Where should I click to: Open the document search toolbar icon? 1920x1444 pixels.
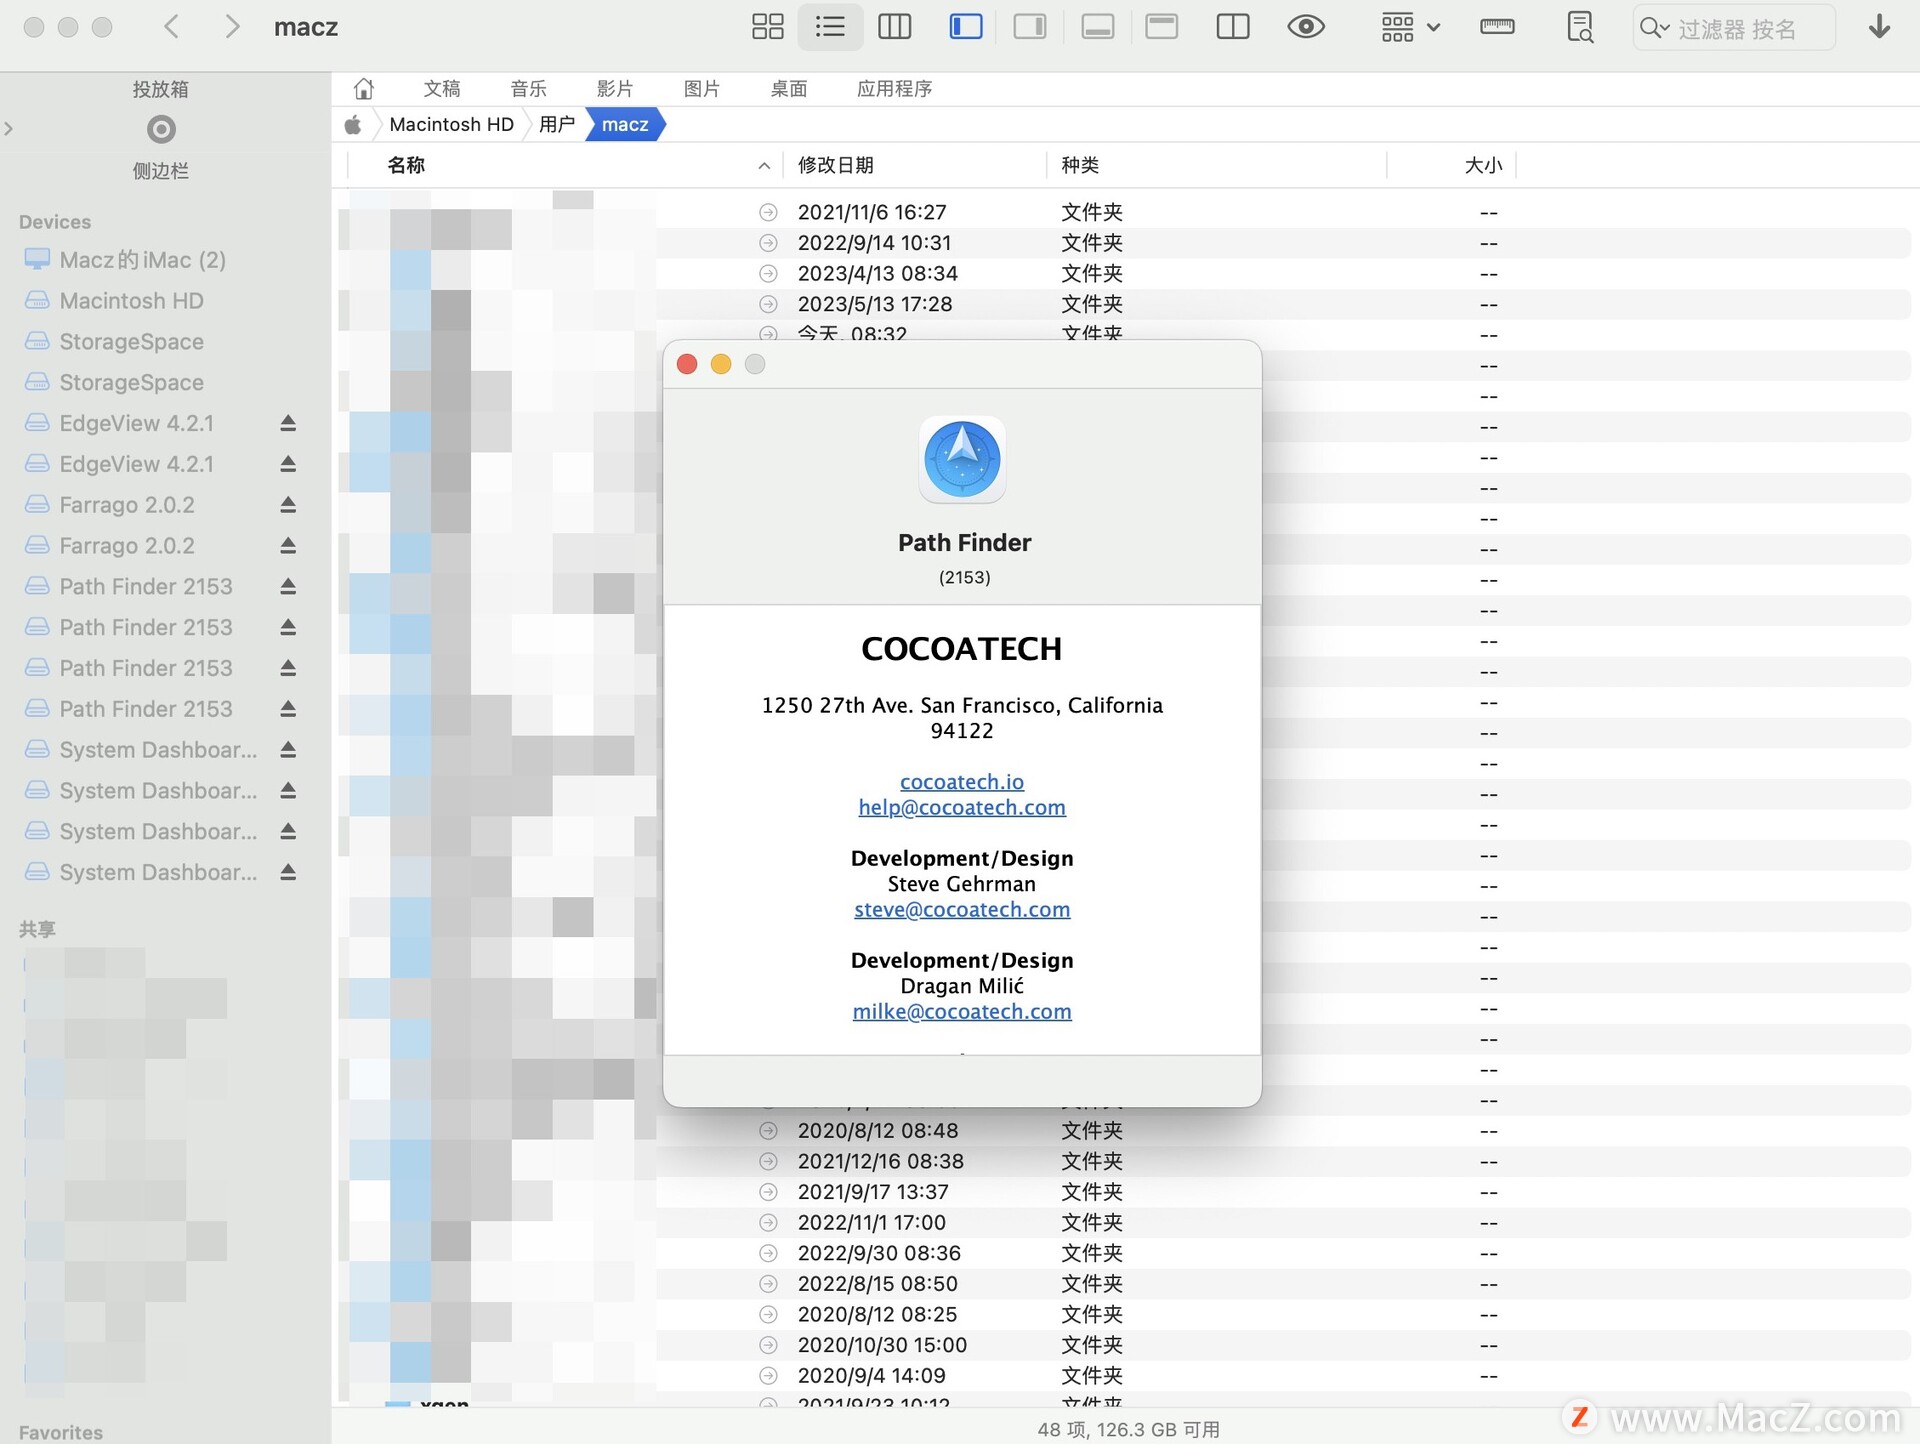(x=1579, y=27)
